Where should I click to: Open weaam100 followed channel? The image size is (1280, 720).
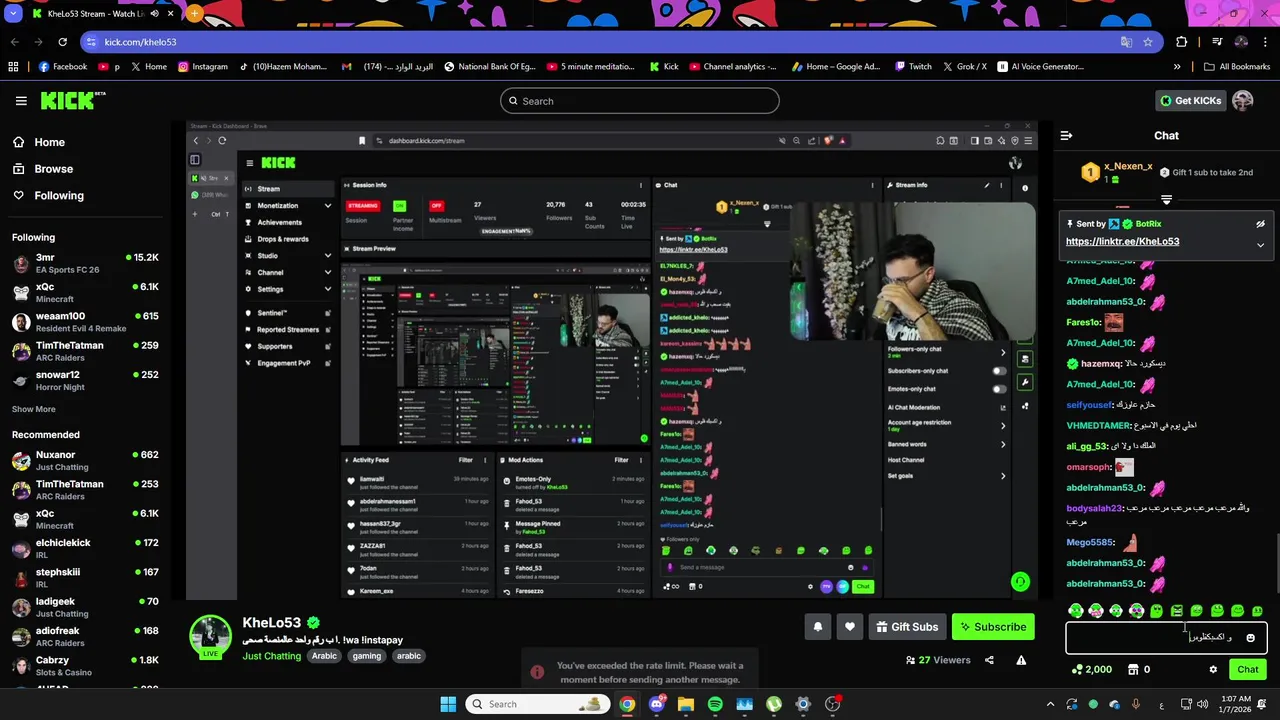pyautogui.click(x=85, y=322)
